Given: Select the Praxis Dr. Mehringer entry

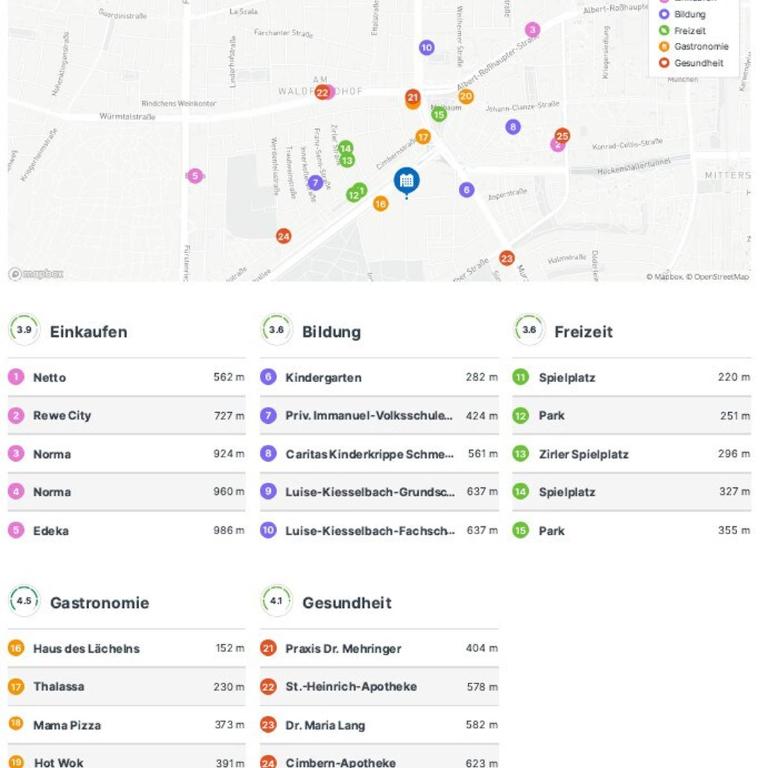Looking at the screenshot, I should (379, 648).
